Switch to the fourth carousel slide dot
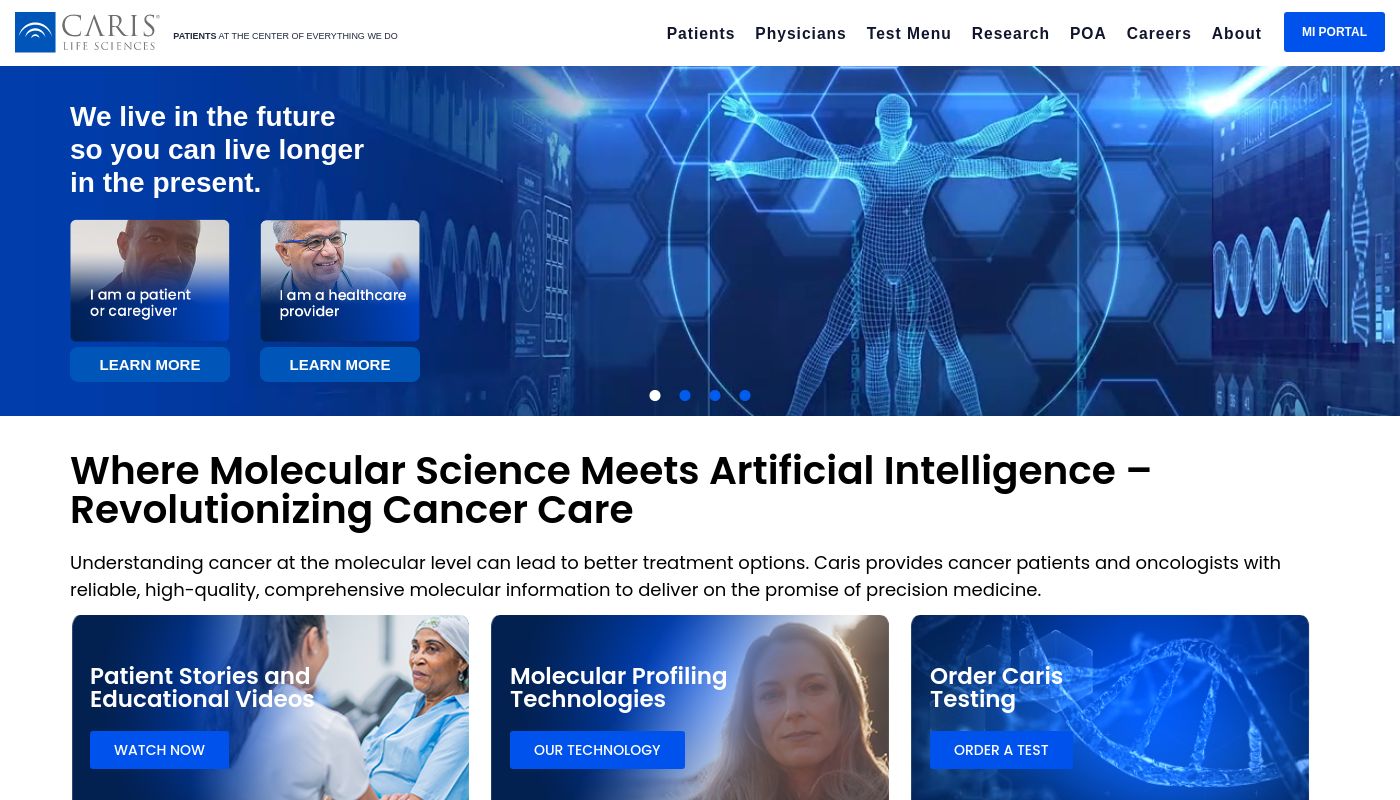 745,395
